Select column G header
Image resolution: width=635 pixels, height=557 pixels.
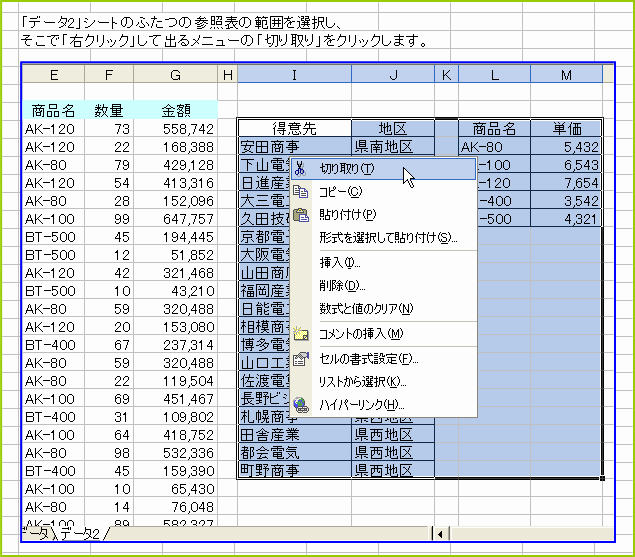pos(175,74)
